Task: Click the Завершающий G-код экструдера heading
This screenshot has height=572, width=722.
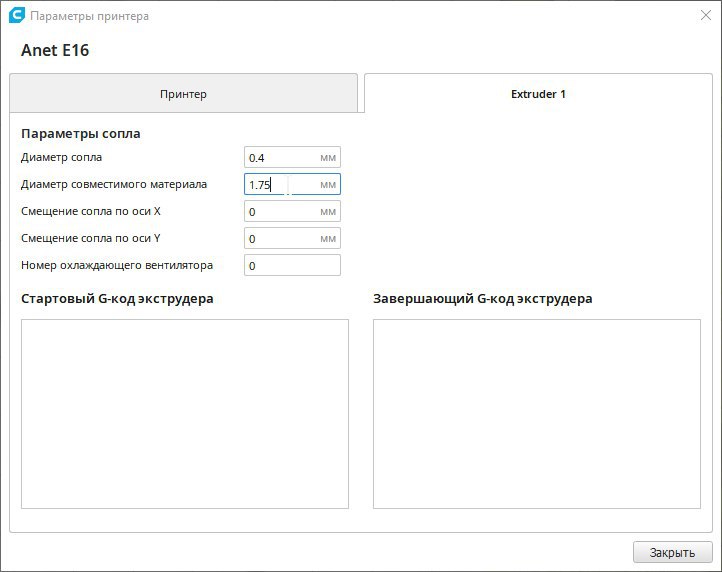Action: (x=483, y=298)
